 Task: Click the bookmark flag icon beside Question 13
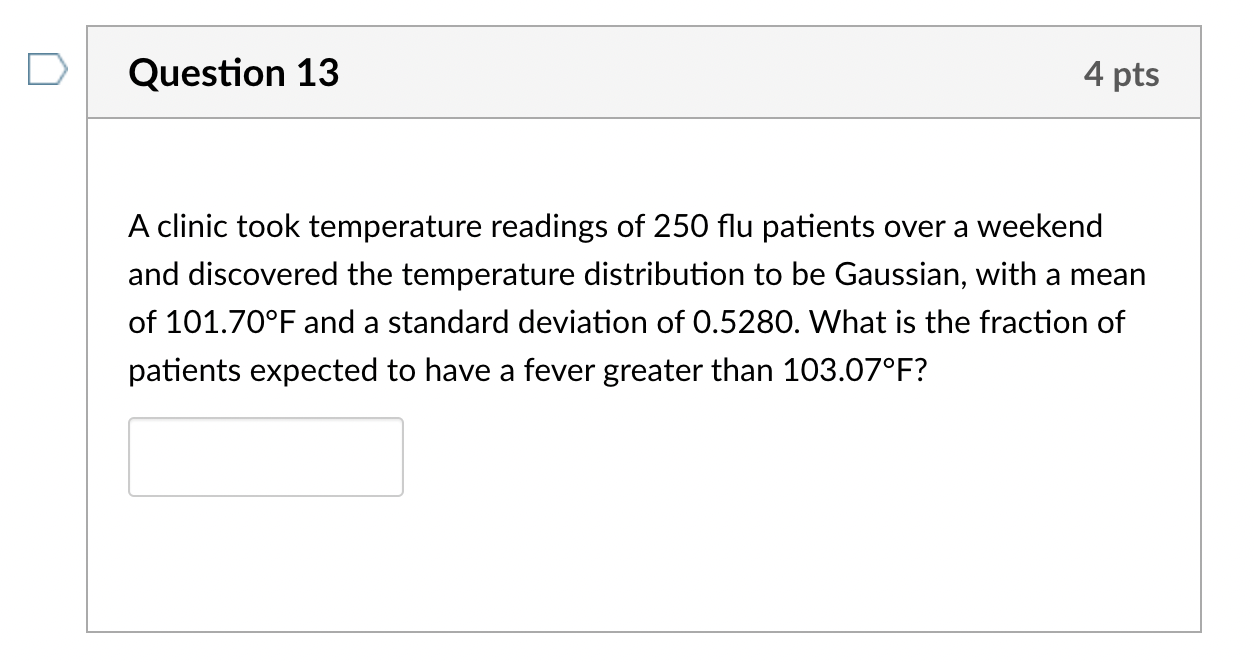pyautogui.click(x=47, y=68)
